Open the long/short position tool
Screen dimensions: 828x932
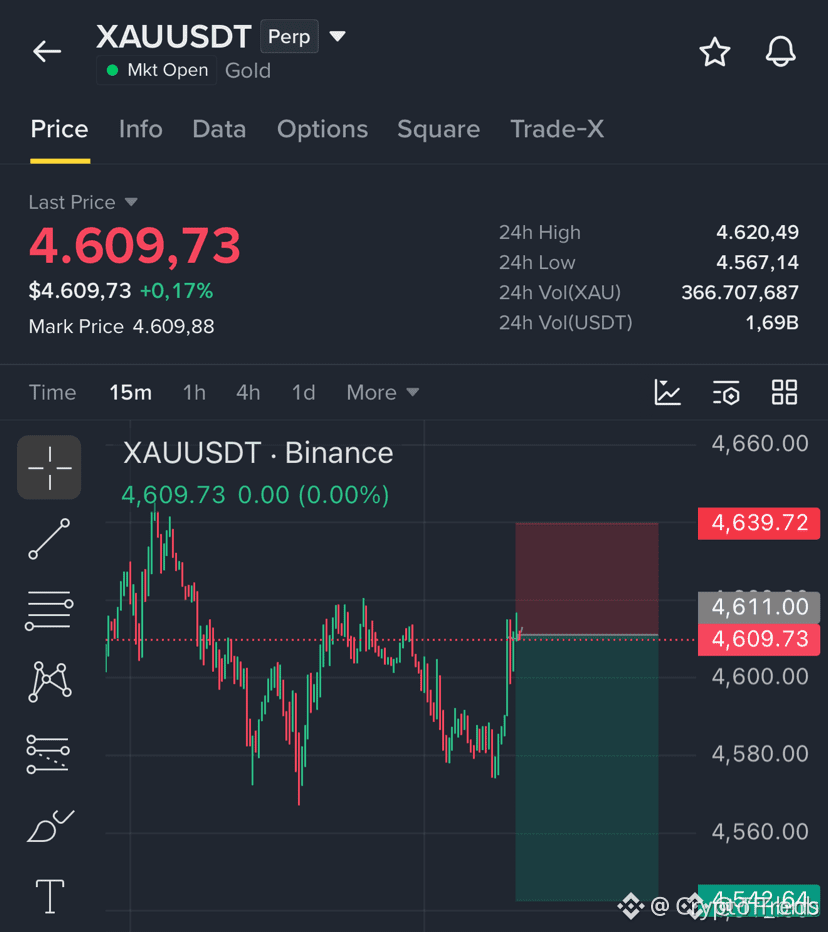tap(48, 754)
